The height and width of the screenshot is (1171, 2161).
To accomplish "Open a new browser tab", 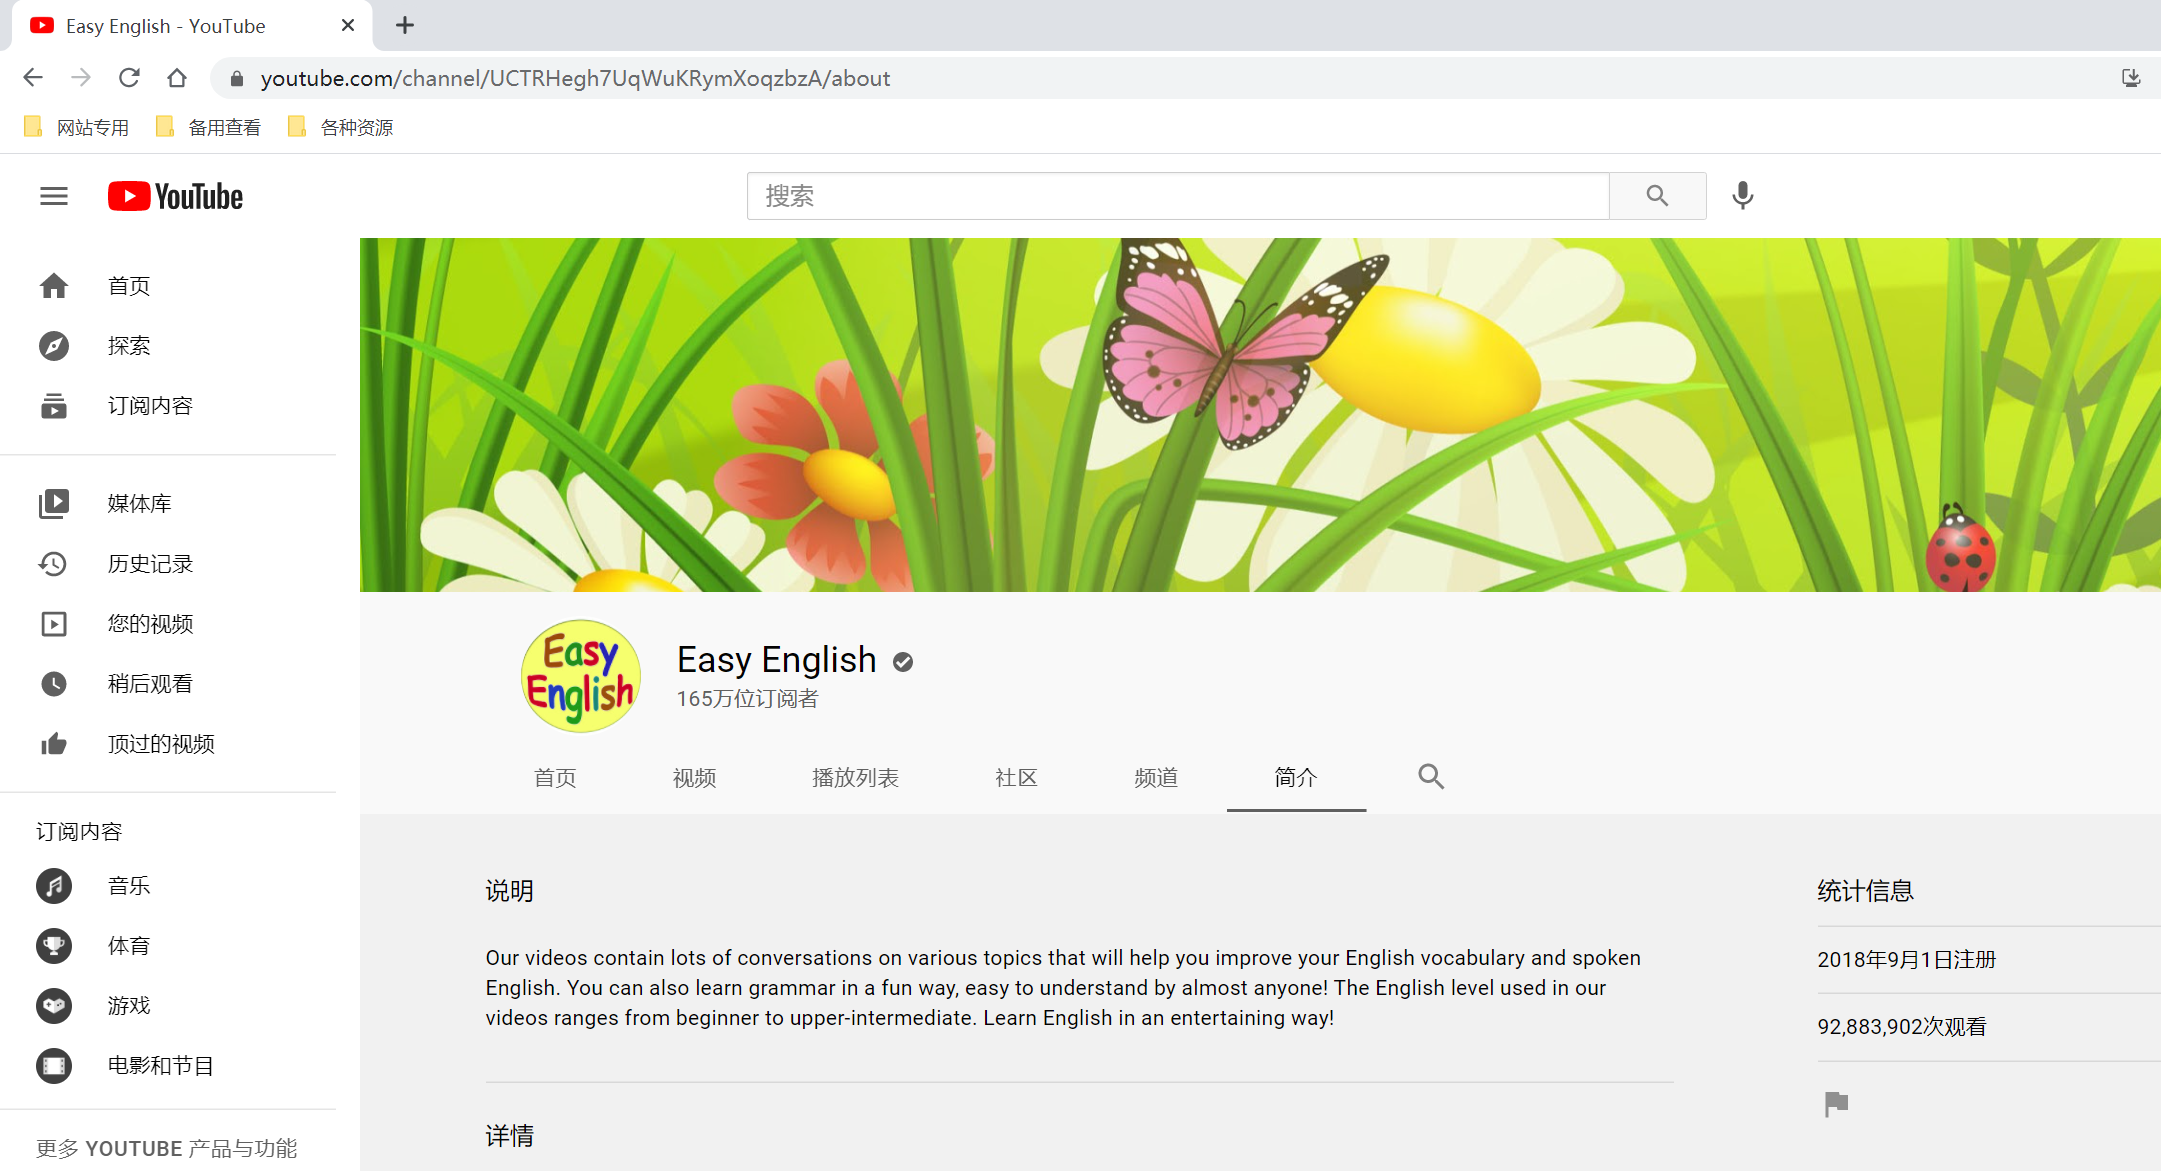I will coord(404,25).
